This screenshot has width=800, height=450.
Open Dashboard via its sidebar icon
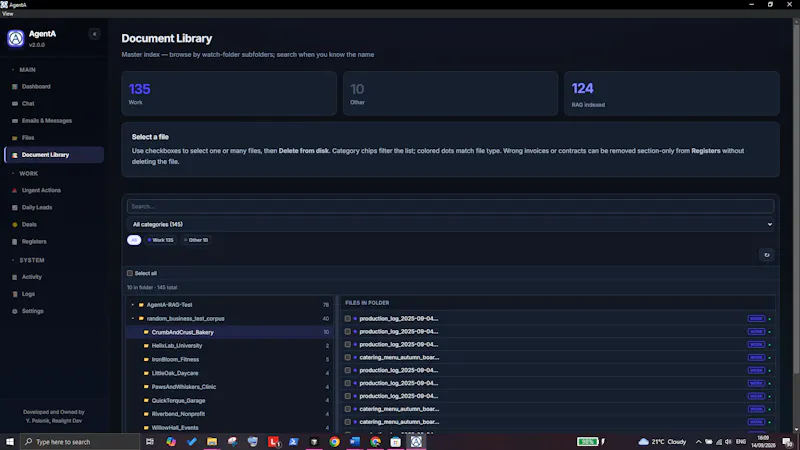click(15, 87)
